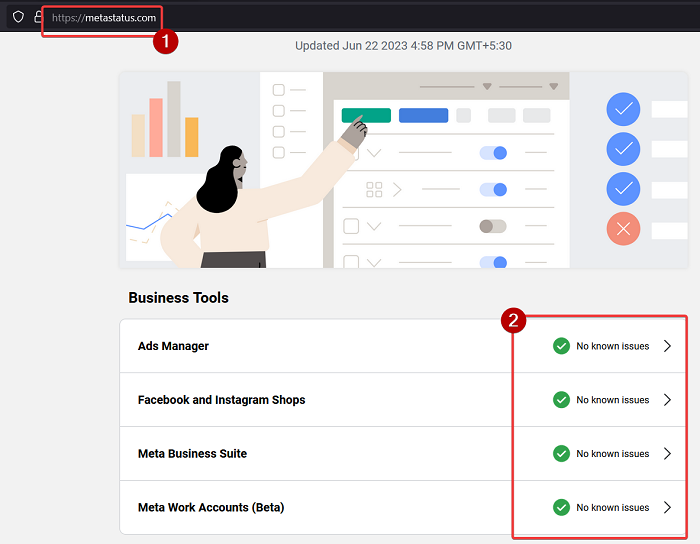This screenshot has width=700, height=544.
Task: Click "No known issues" beside Facebook and Instagram Shops
Action: pos(612,400)
